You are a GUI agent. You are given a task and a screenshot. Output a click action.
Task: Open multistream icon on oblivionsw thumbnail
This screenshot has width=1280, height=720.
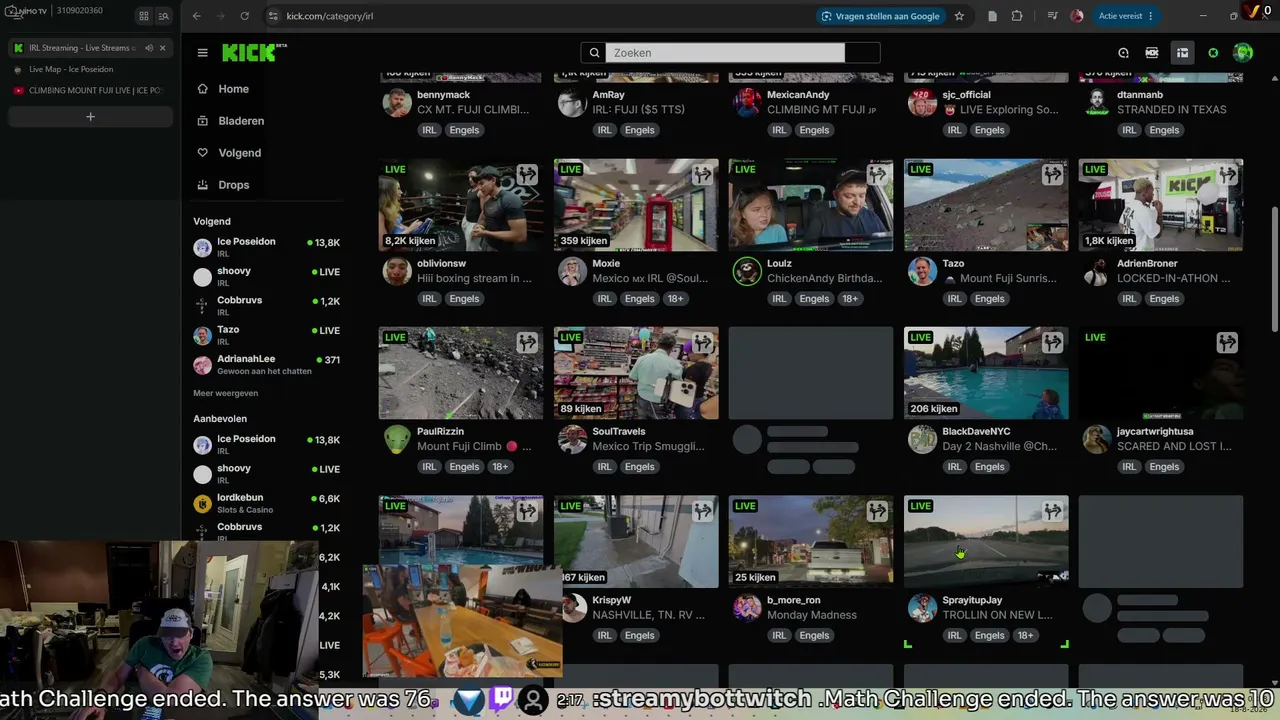point(527,175)
